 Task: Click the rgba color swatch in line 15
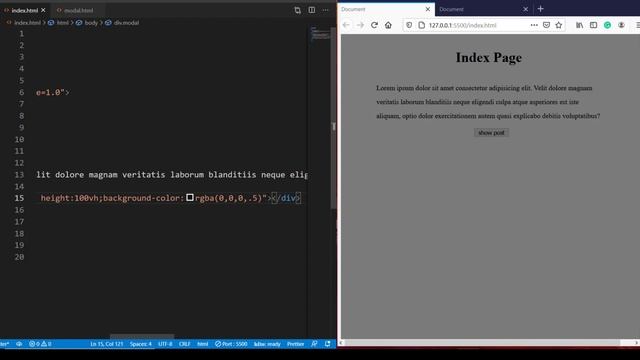click(190, 198)
